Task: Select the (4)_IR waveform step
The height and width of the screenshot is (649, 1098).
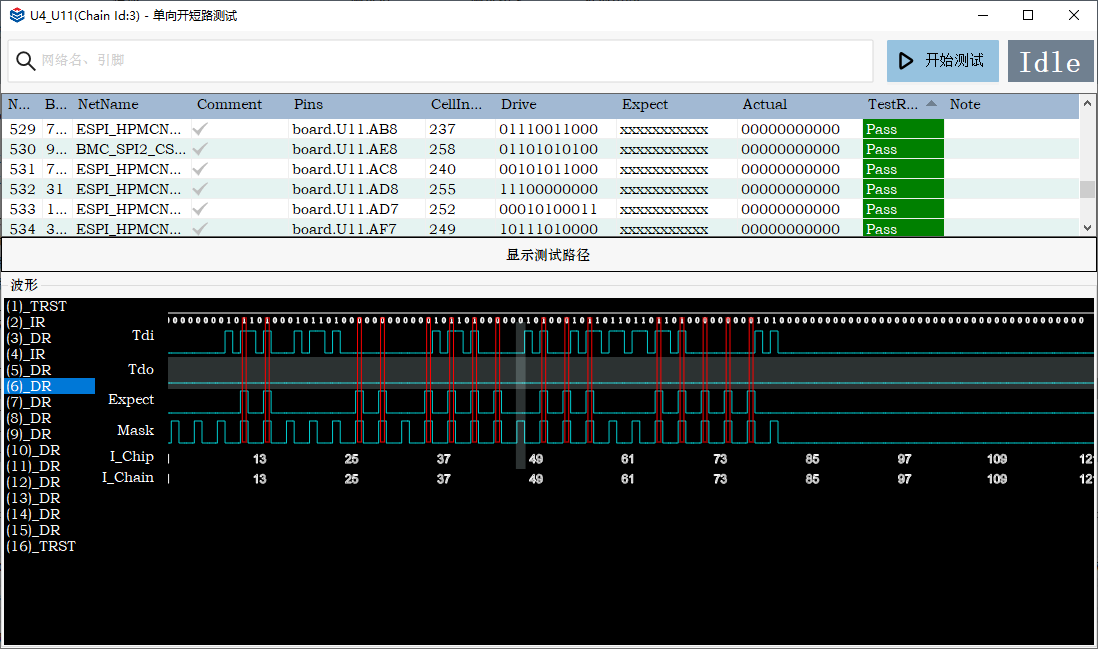Action: [26, 354]
